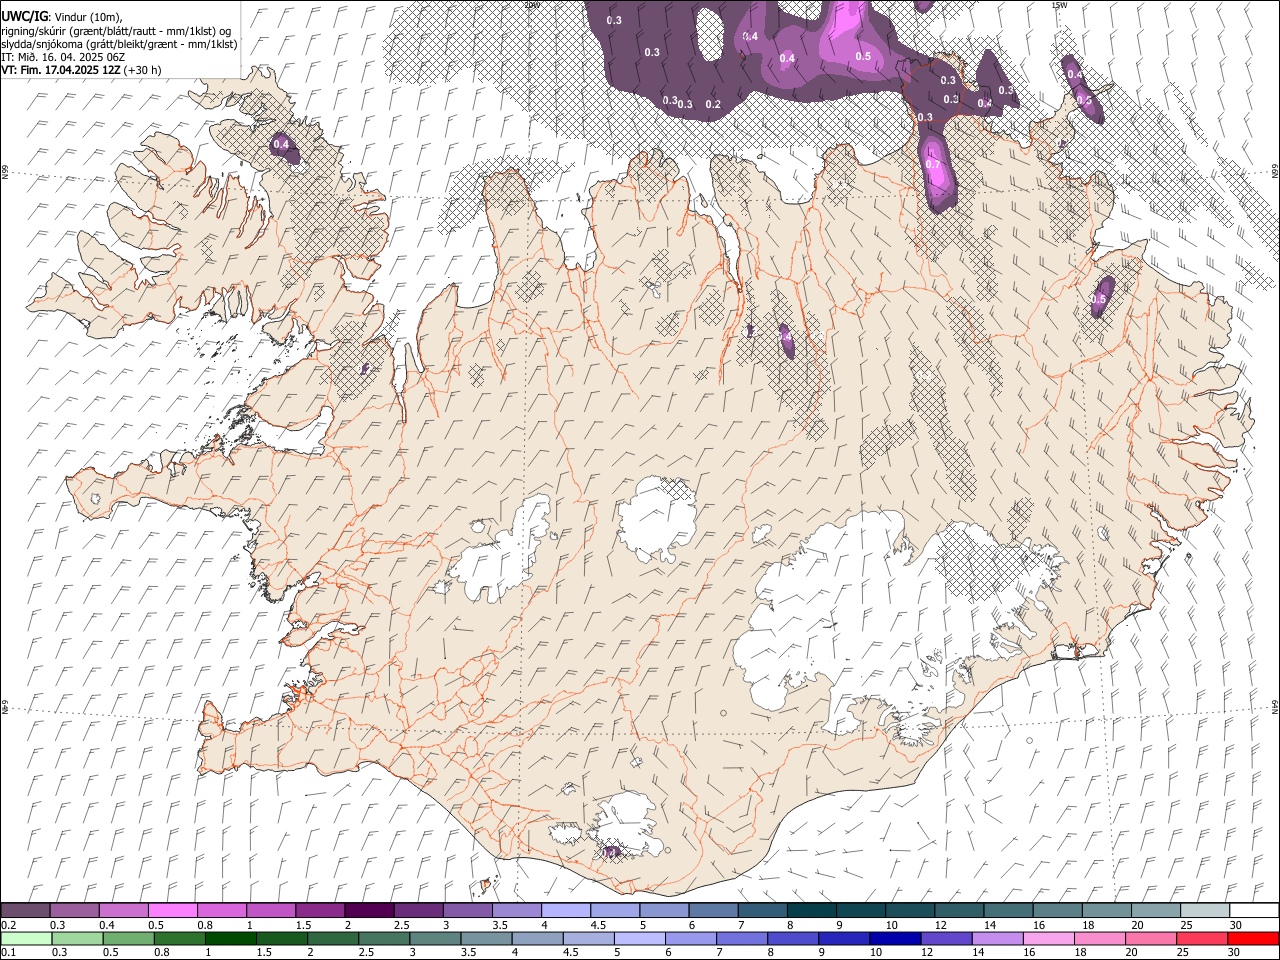Click the '0.2' label starting the top legend row

tap(8, 925)
